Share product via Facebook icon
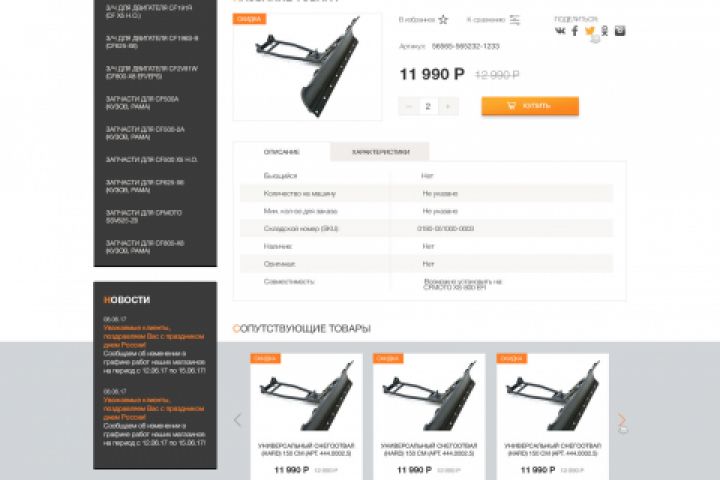 point(574,31)
